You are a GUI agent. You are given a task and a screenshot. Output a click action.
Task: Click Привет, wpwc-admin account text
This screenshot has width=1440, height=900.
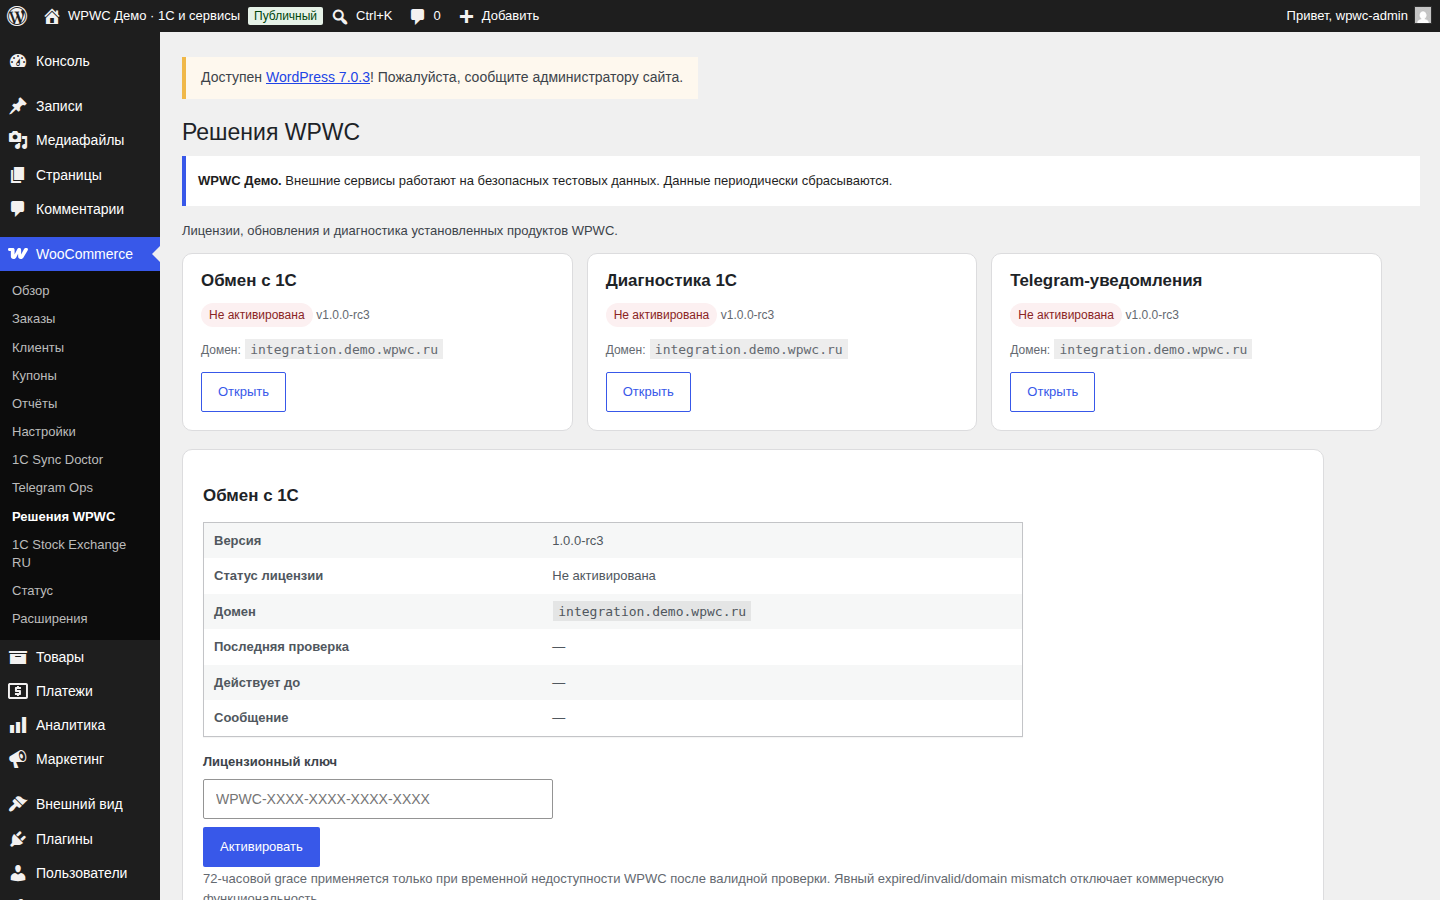[1347, 16]
